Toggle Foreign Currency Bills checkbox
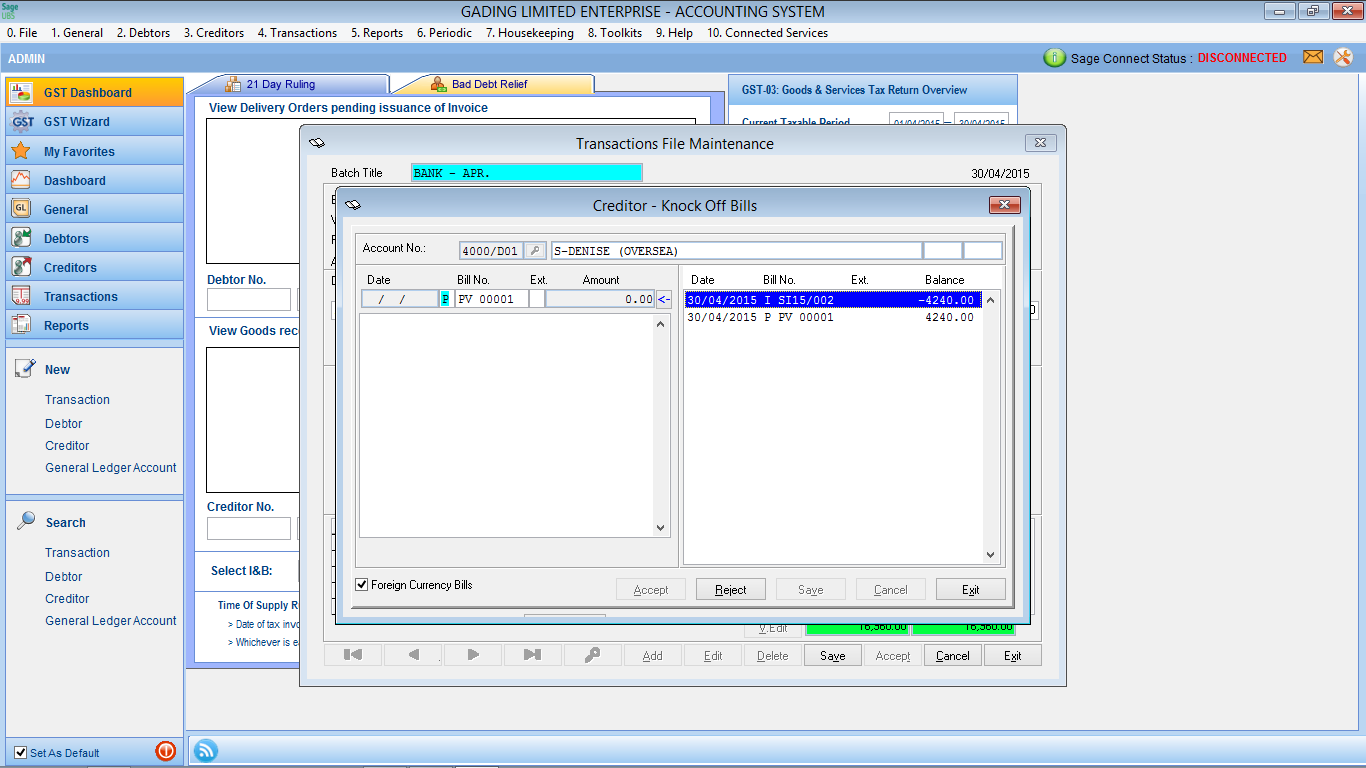The image size is (1366, 768). [x=362, y=585]
